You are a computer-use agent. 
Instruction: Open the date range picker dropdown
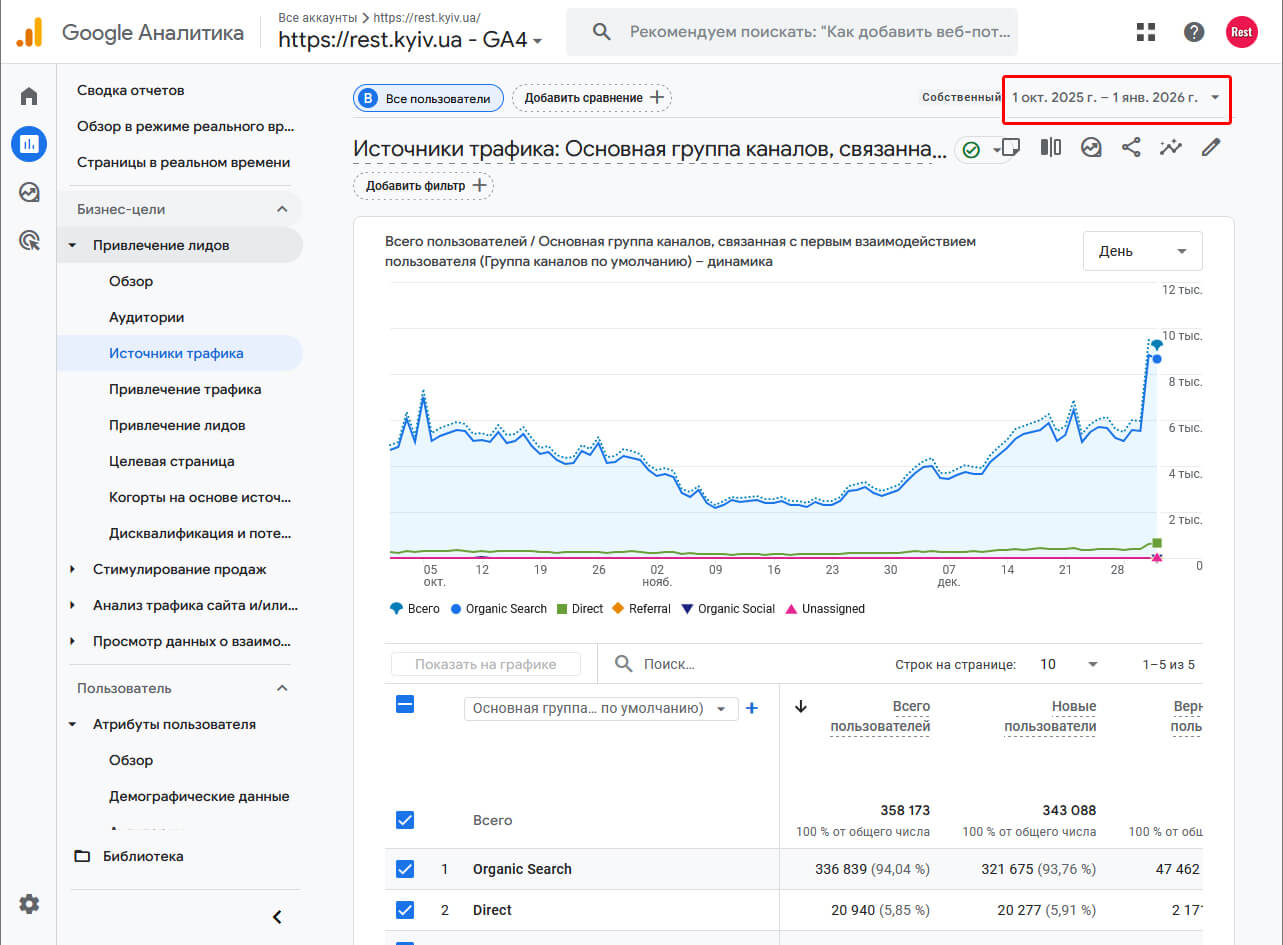click(1116, 98)
